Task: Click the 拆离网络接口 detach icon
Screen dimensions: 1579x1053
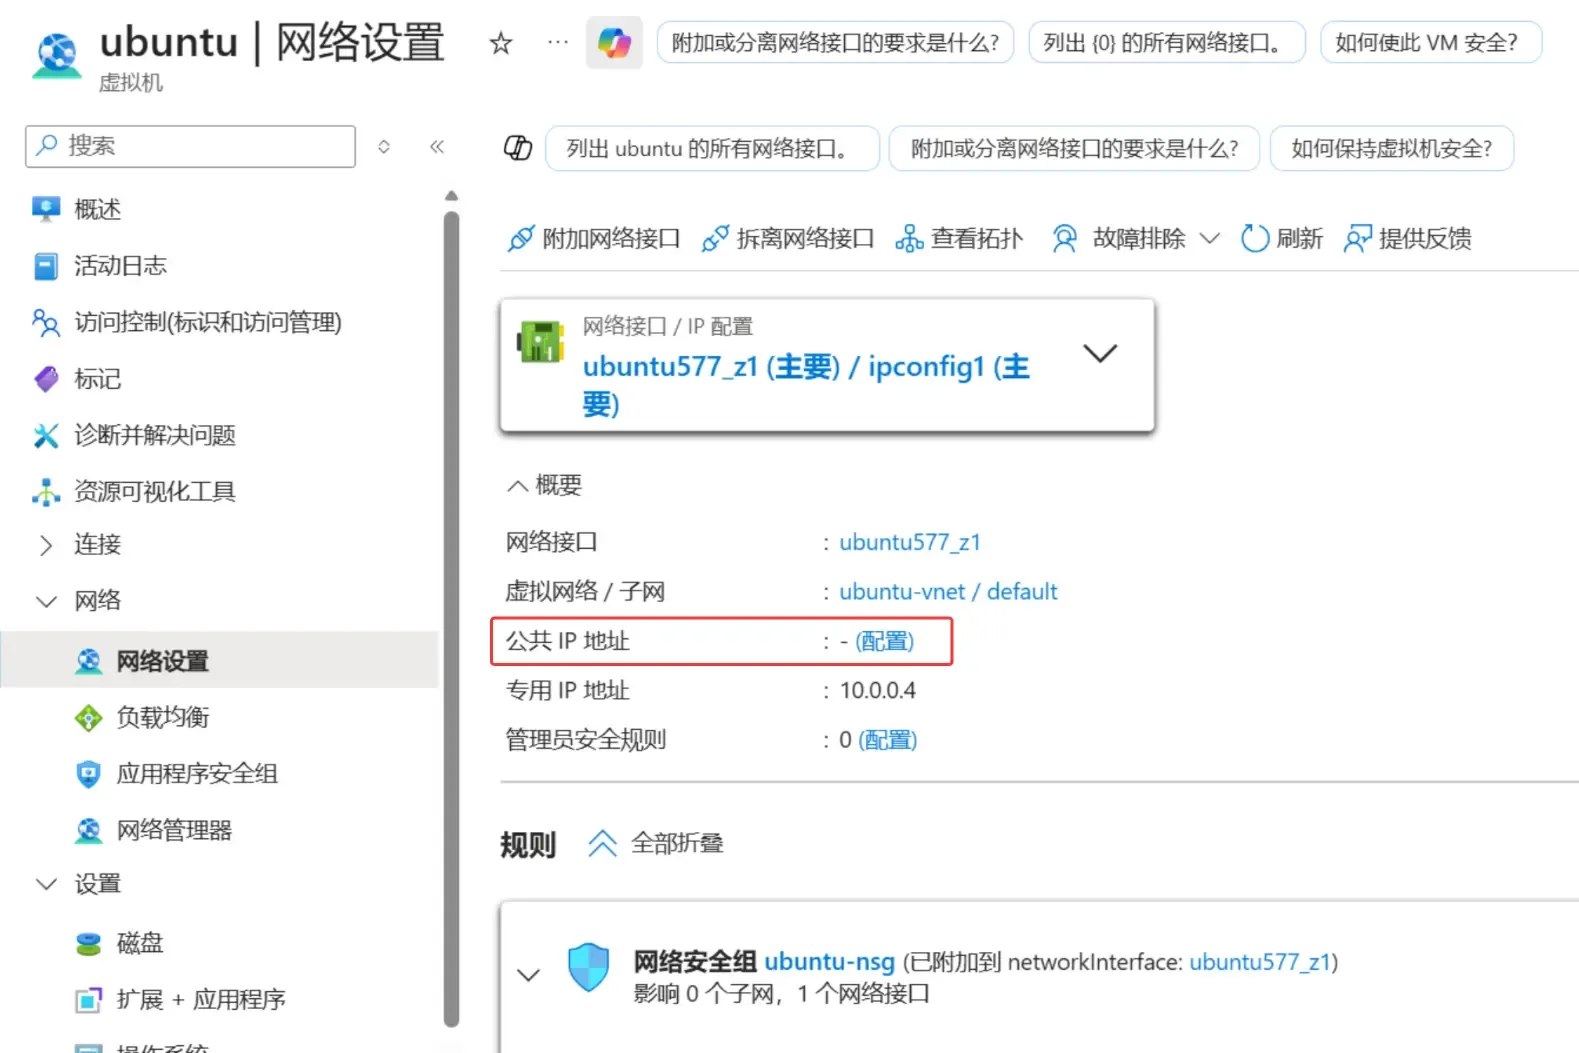Action: click(715, 239)
